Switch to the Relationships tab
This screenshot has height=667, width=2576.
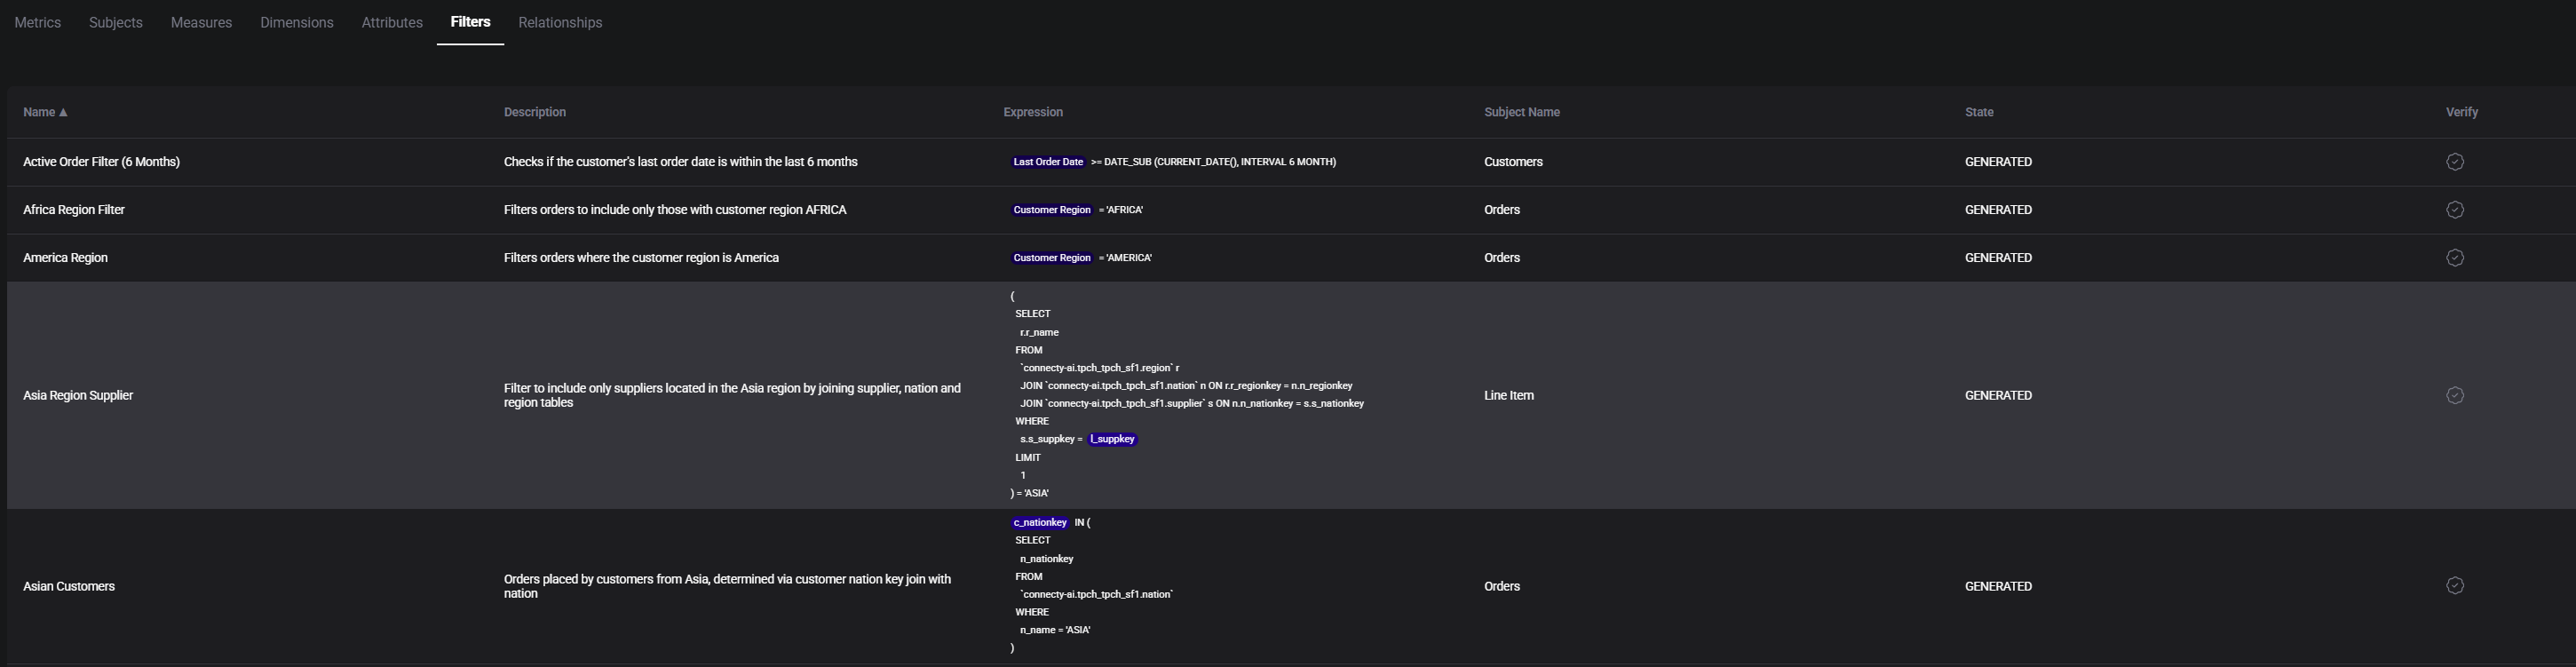pos(560,22)
